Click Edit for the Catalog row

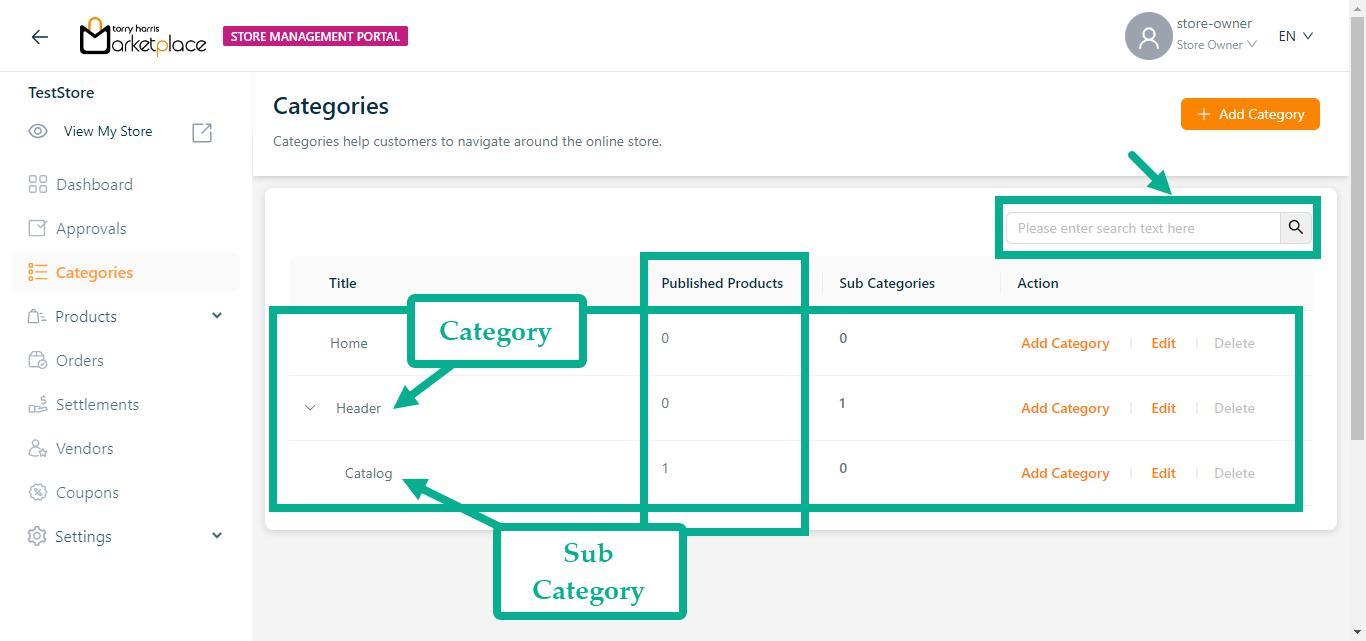pos(1163,473)
